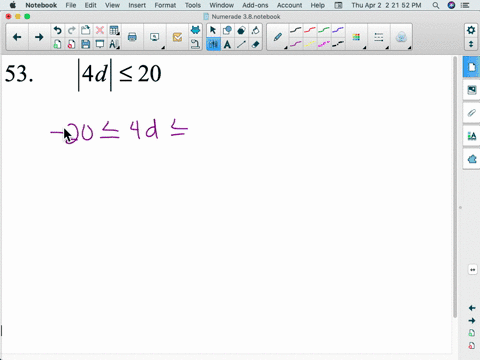
Task: Open the Apple menu
Action: pos(13,5)
